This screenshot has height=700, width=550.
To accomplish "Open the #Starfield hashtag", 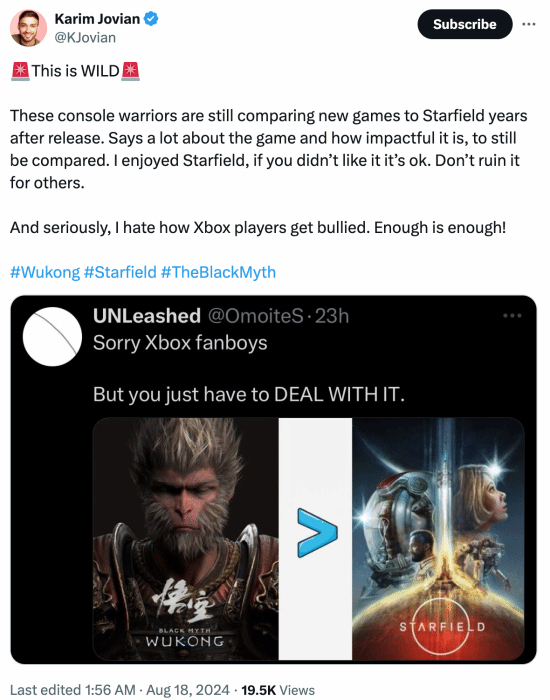I will tap(120, 272).
